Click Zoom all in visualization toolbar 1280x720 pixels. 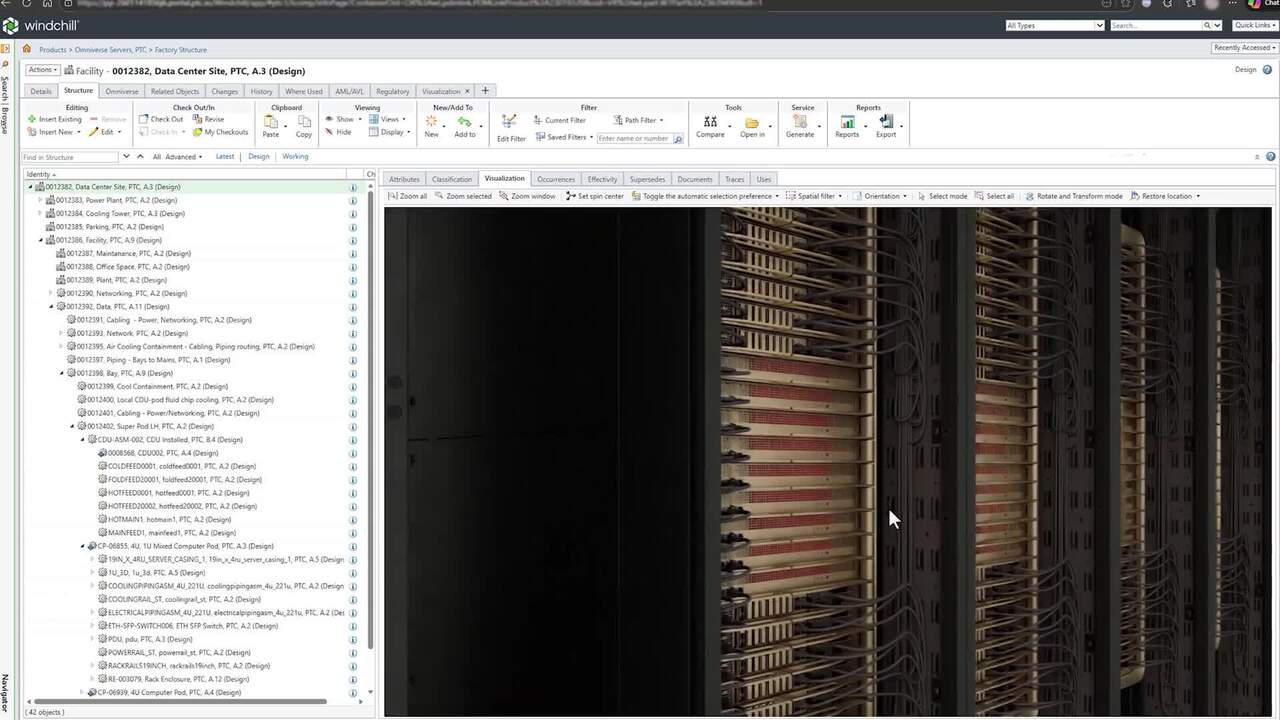(x=408, y=196)
